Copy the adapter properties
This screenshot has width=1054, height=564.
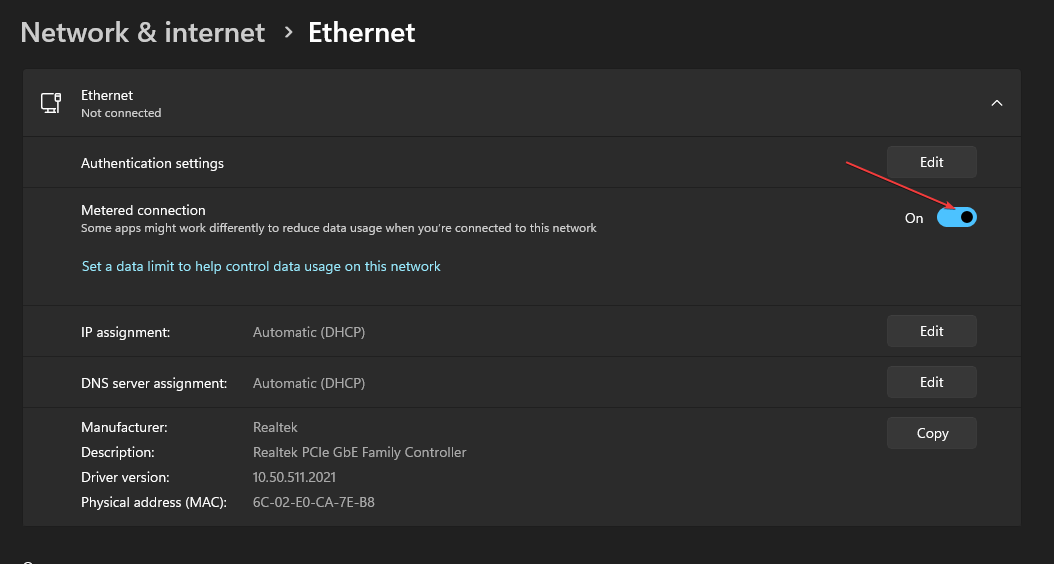tap(931, 433)
